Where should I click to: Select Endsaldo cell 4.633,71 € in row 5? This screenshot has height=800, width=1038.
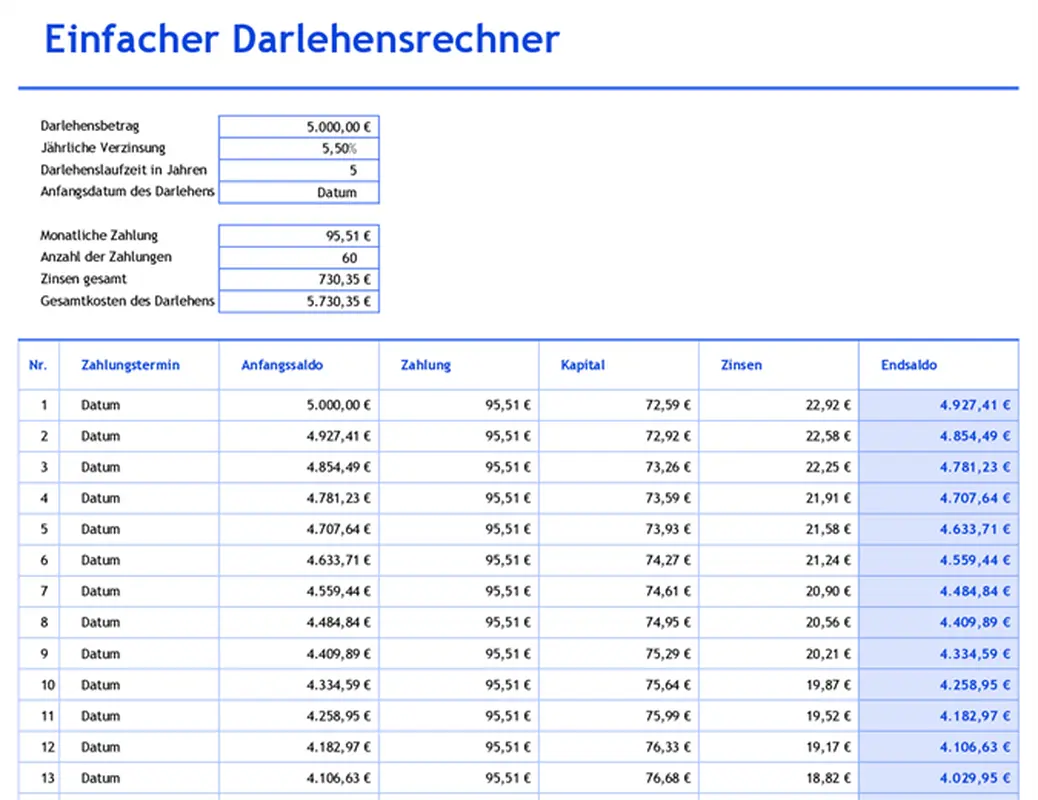tap(939, 529)
